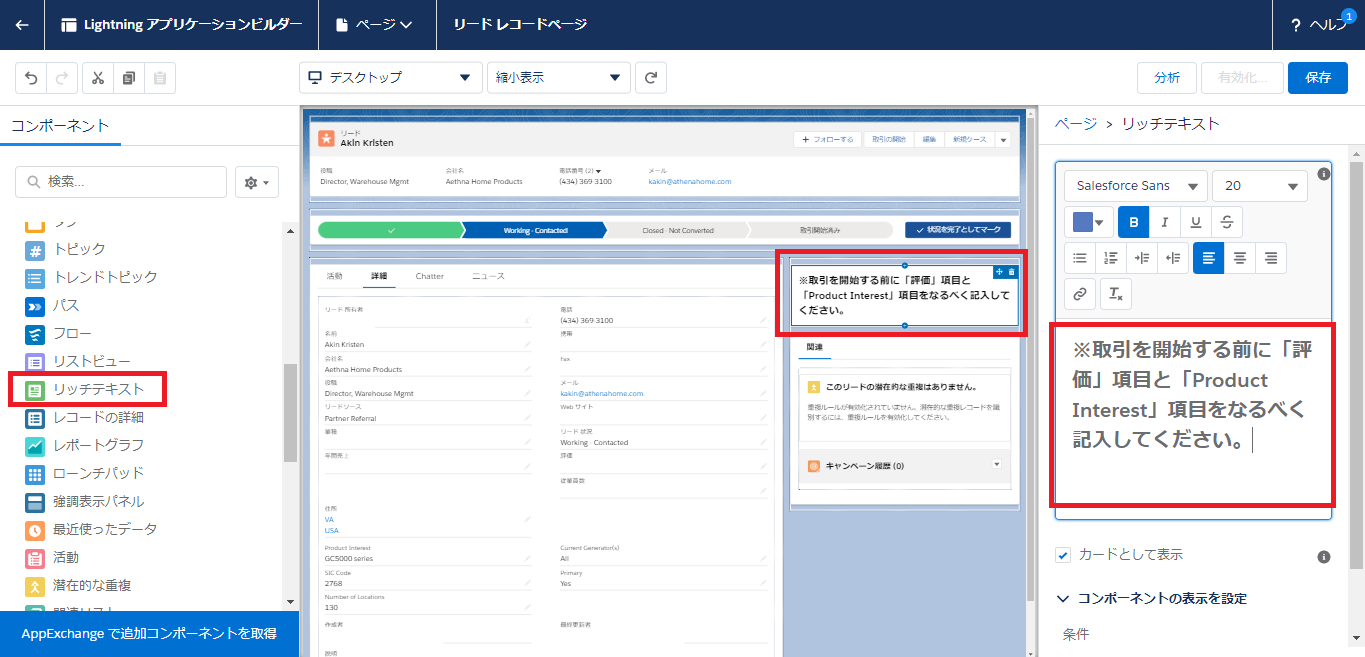The height and width of the screenshot is (657, 1365).
Task: Switch to 活動 tab on canvas
Action: 335,276
